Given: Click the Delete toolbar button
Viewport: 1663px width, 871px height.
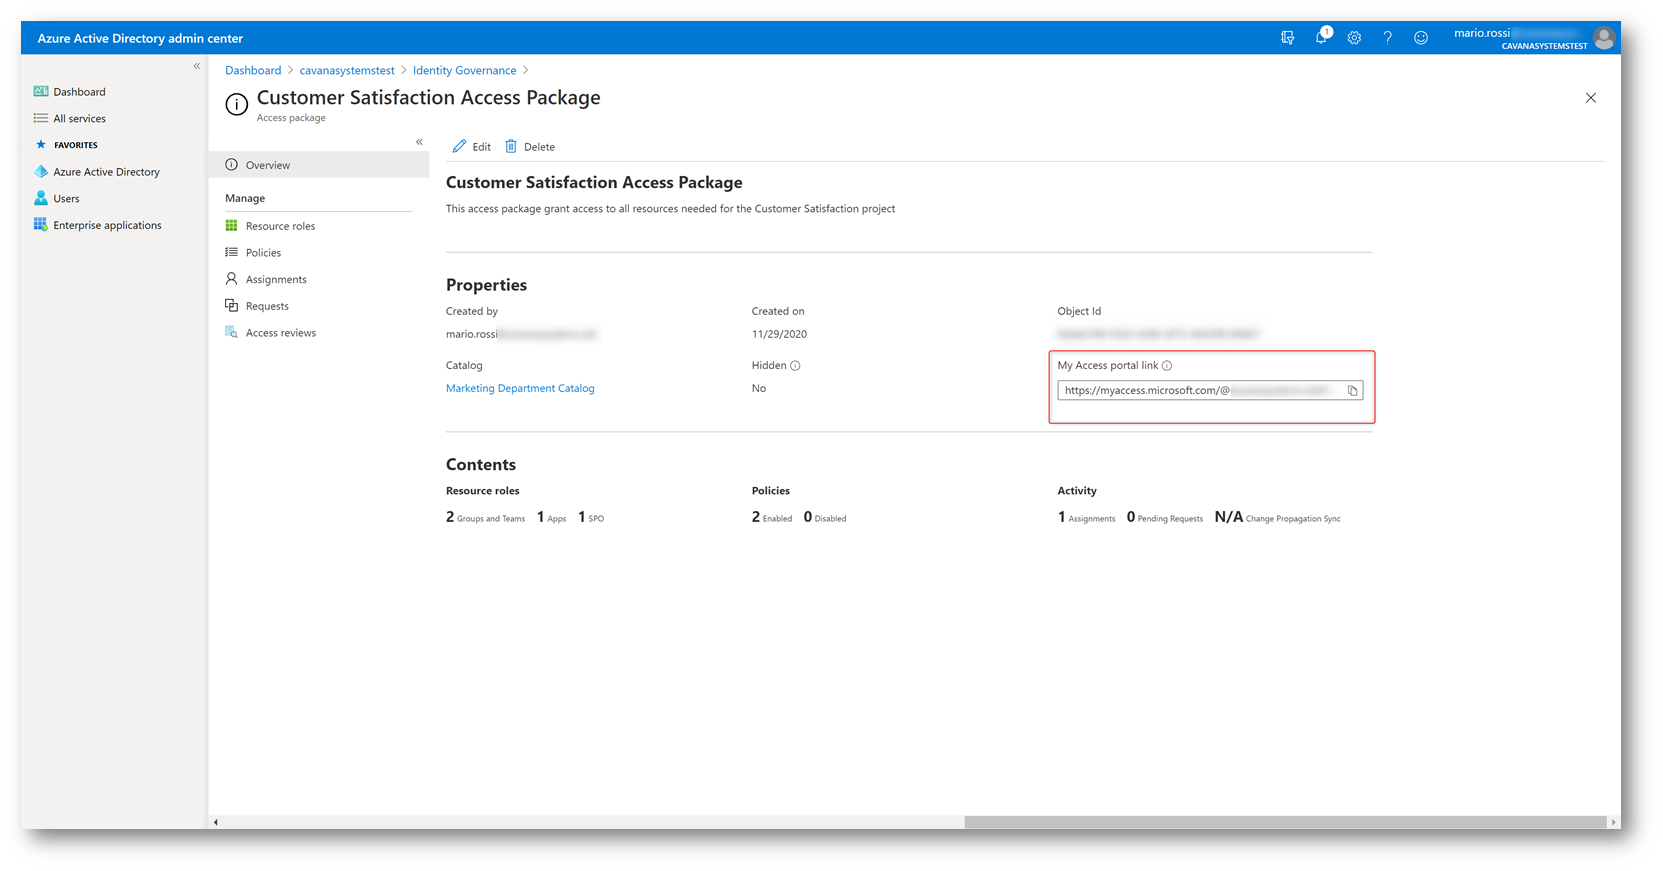Looking at the screenshot, I should coord(530,147).
